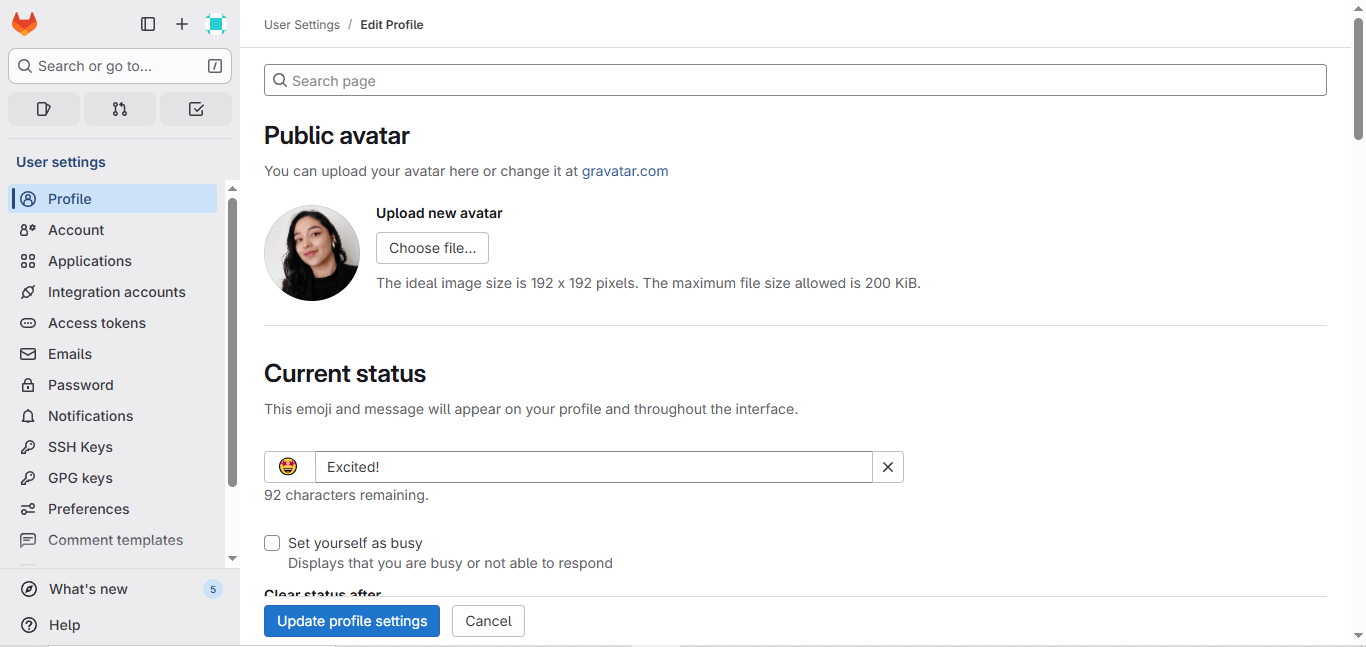
Task: Click the Choose file... button
Action: click(x=432, y=248)
